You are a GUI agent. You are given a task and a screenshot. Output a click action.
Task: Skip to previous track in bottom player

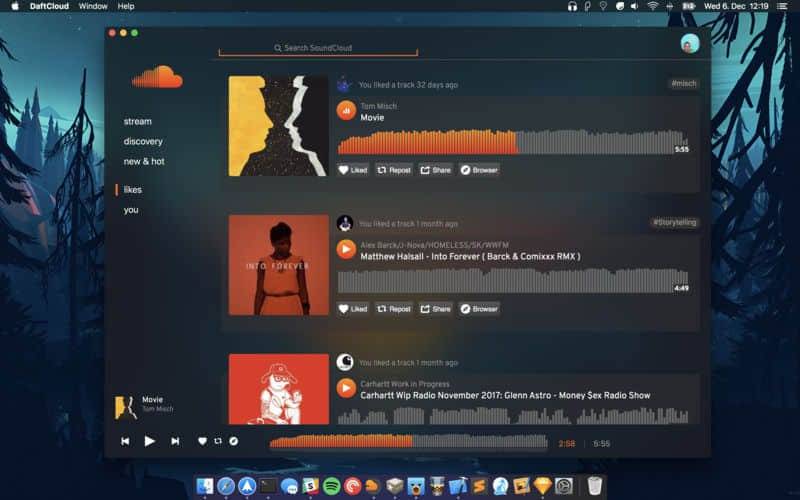pos(125,441)
